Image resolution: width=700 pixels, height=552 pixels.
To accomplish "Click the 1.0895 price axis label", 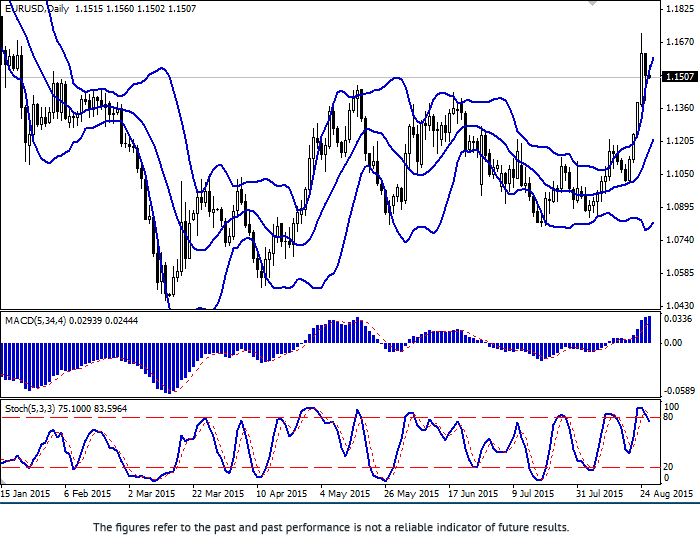I will click(679, 207).
